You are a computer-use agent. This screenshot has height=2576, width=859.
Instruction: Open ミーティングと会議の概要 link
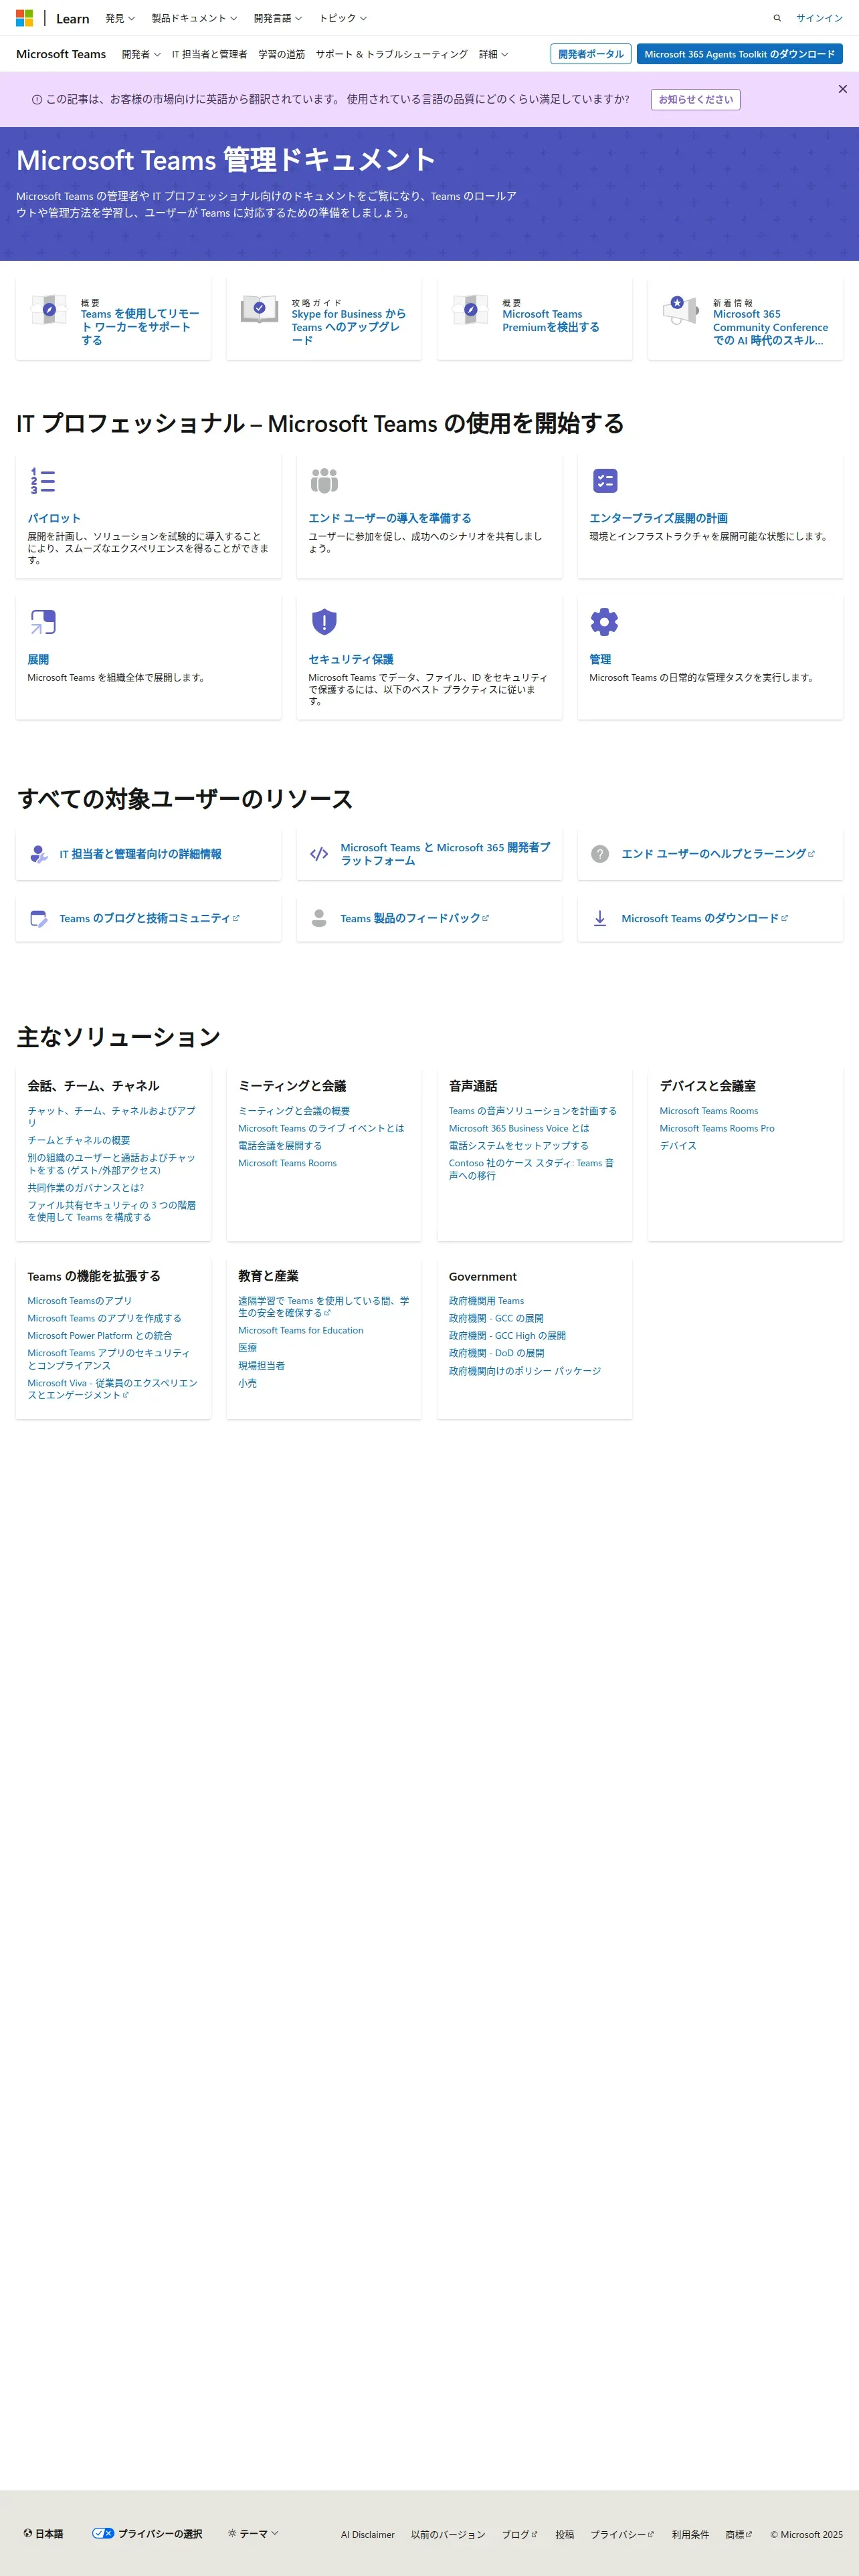294,1111
